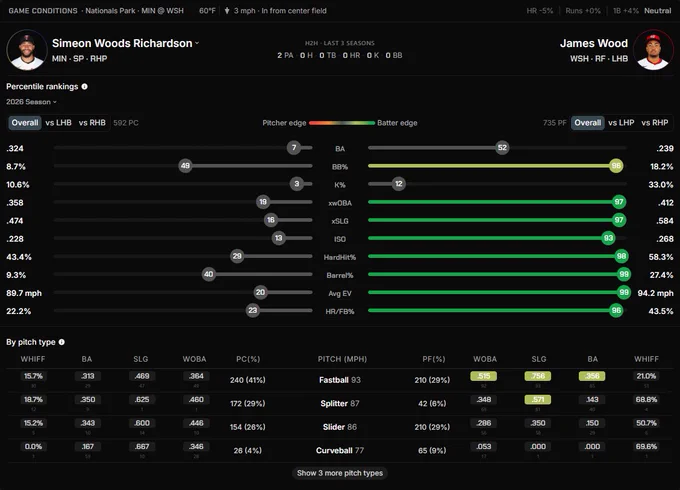Click the batter Barrel% percentile marker 99
680x490 pixels.
pos(624,274)
